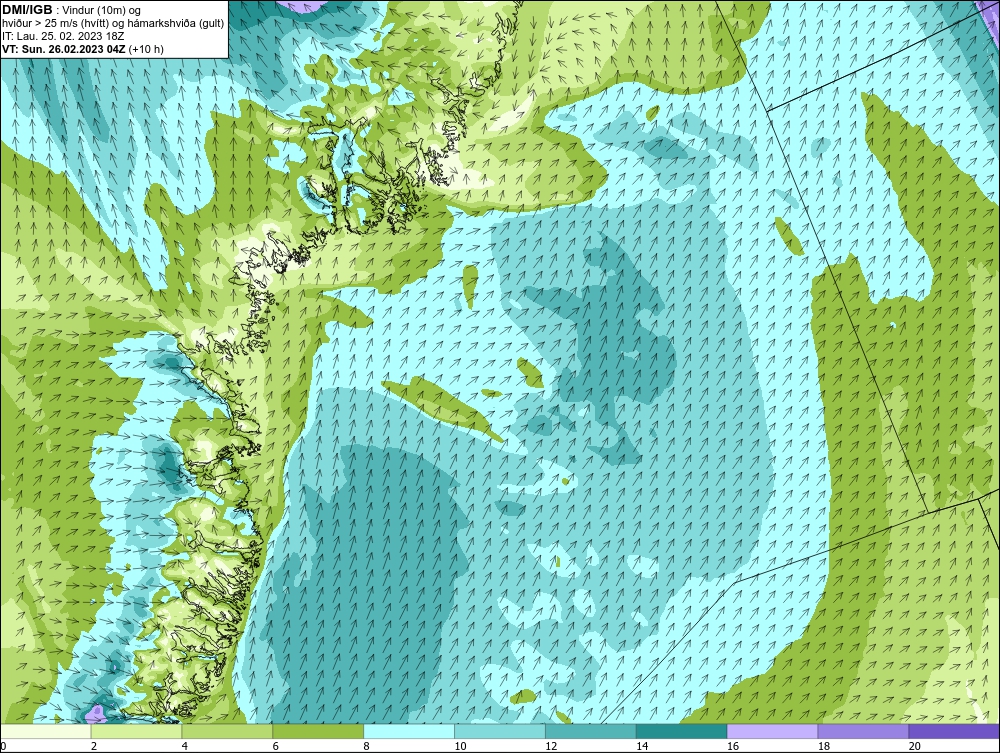This screenshot has width=1000, height=753.
Task: Click the legend value '10'
Action: coord(460,746)
